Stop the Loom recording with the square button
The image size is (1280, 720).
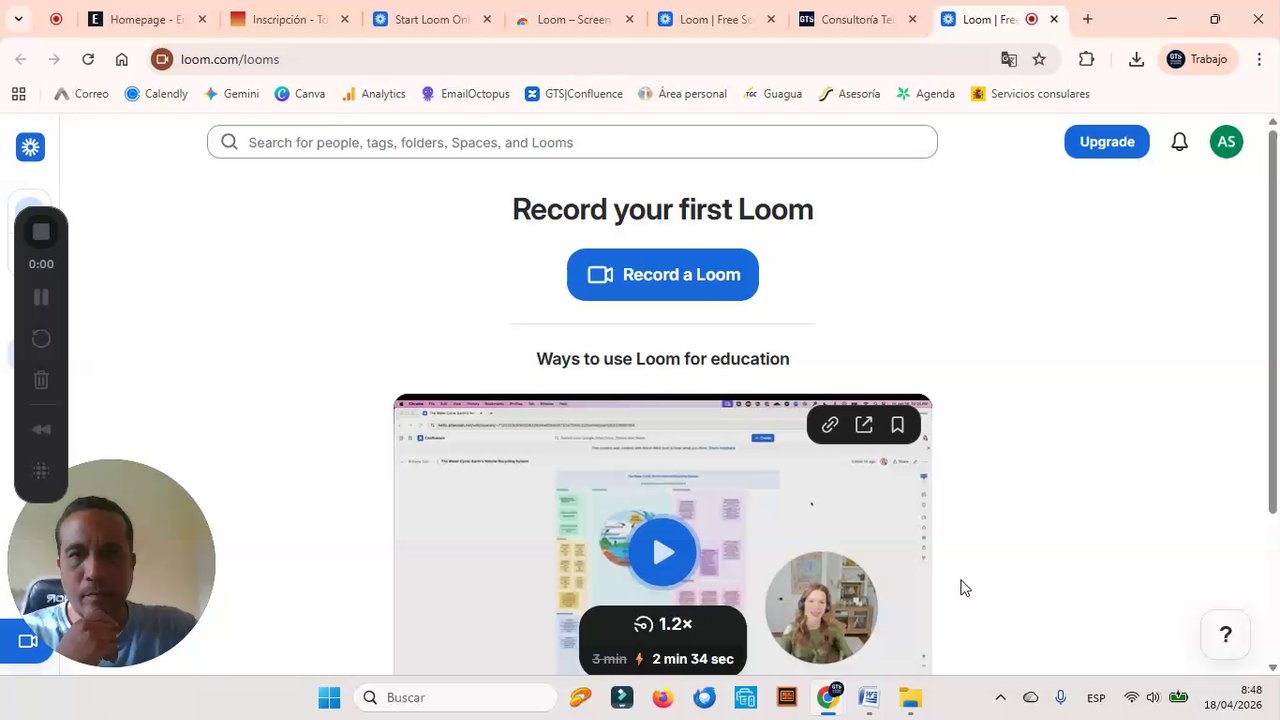[x=41, y=232]
